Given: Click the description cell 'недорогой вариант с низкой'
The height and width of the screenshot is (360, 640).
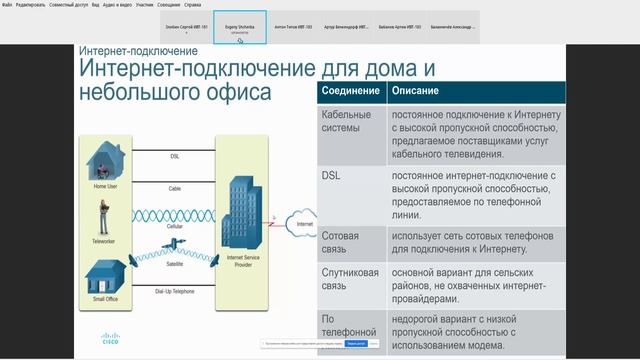Looking at the screenshot, I should [476, 332].
